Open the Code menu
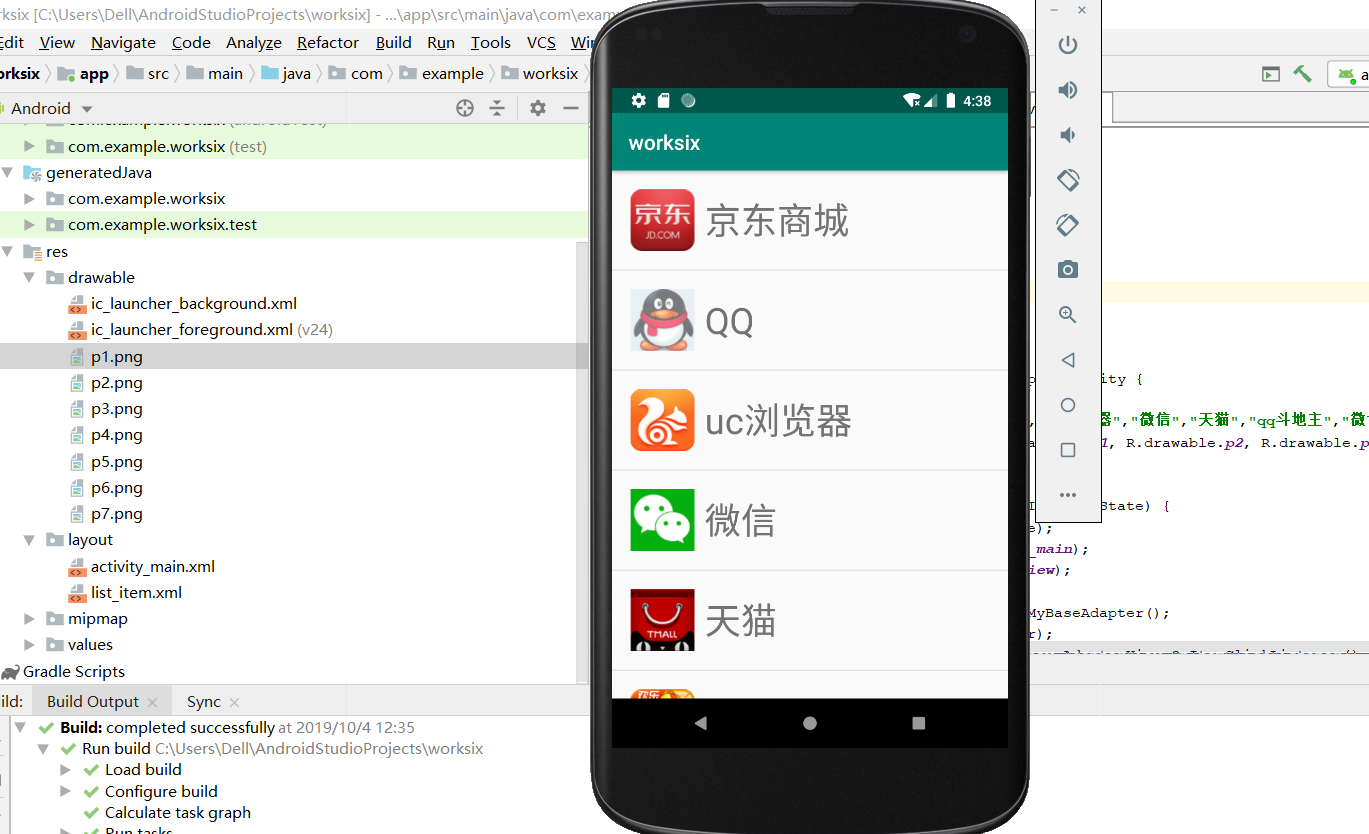Screen dimensions: 1369x834 [x=191, y=42]
